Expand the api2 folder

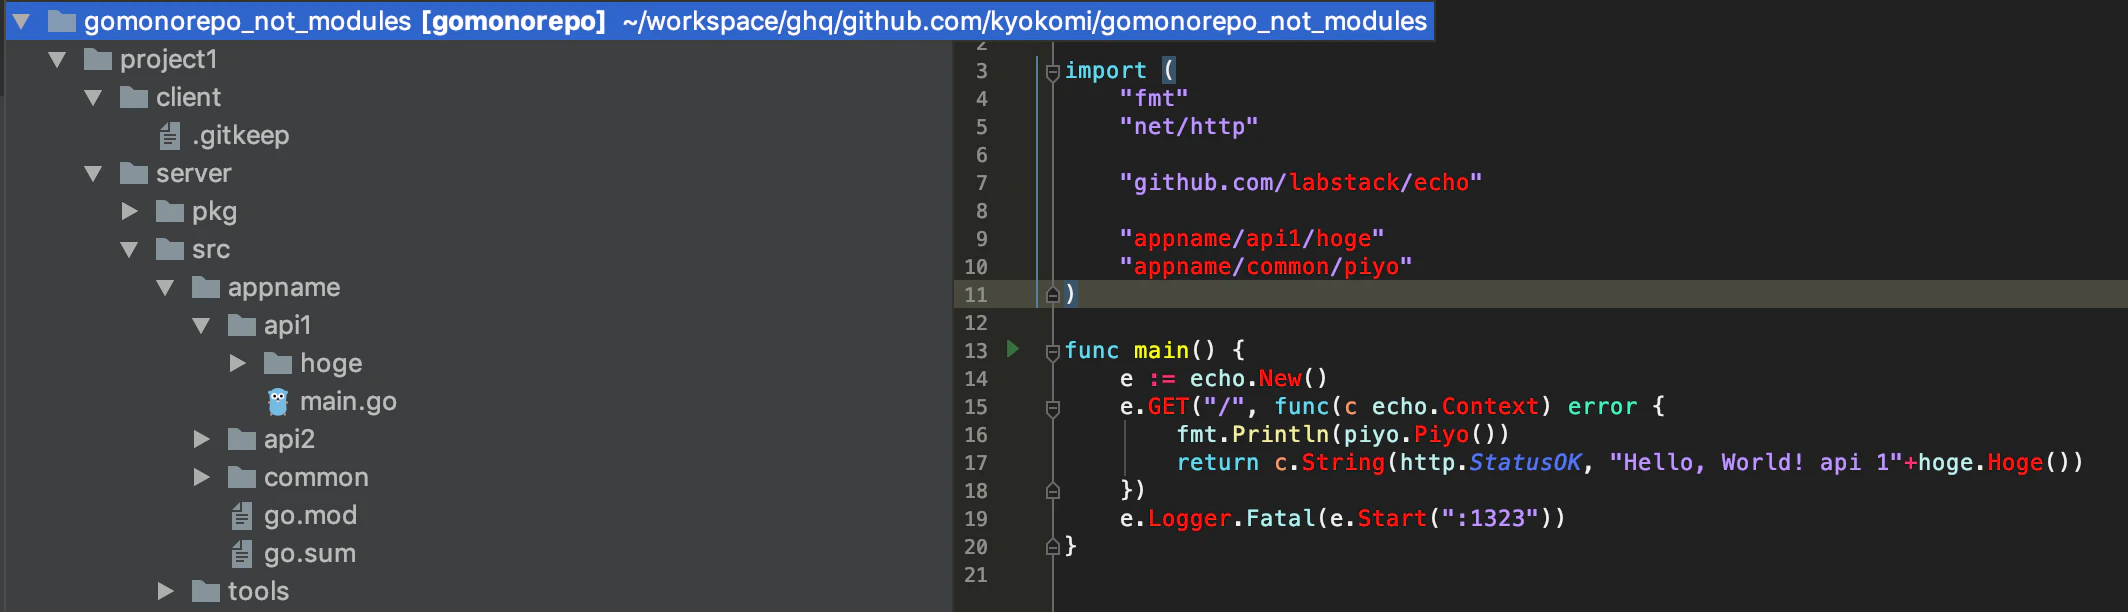click(x=201, y=439)
